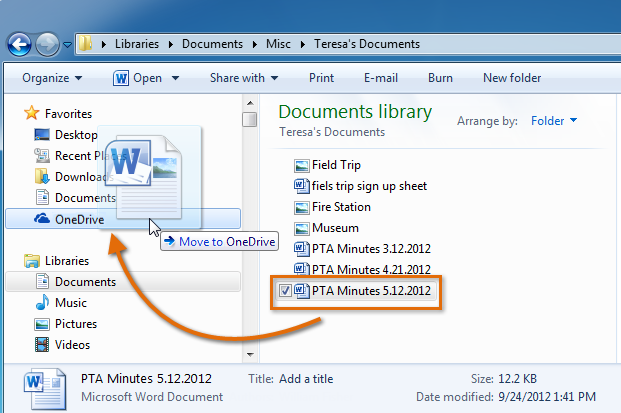Click Word document thumbnail in details pane
The height and width of the screenshot is (413, 621).
[44, 389]
